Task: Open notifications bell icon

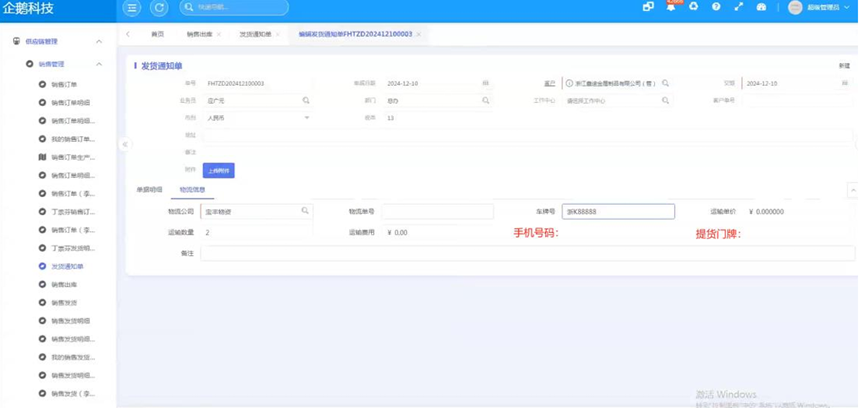Action: point(671,7)
